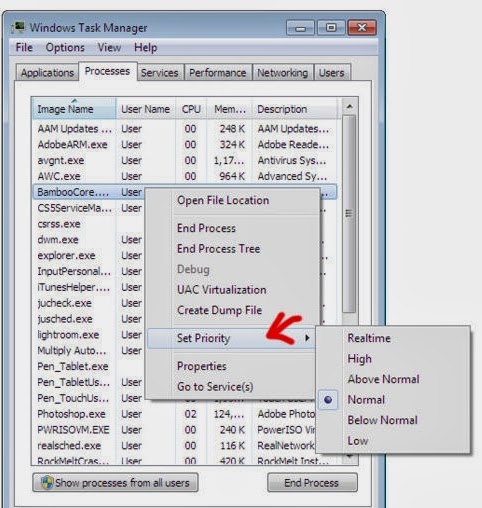The width and height of the screenshot is (482, 508).
Task: Click the shield icon on Show processes button
Action: 47,482
